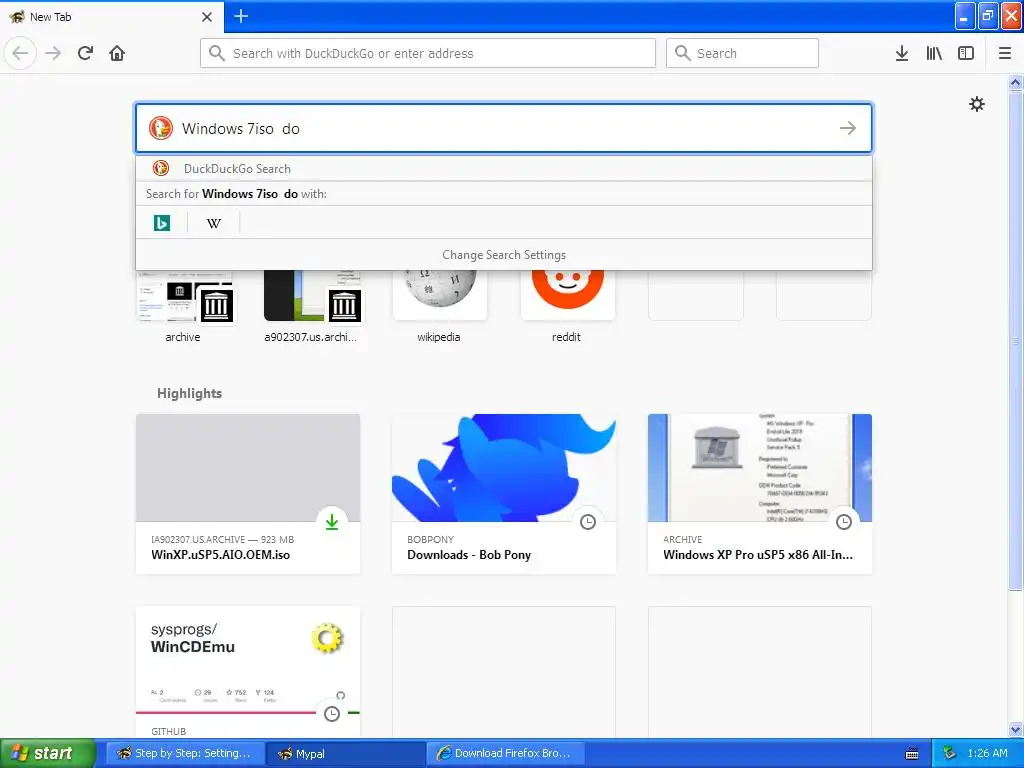Open the Downloads panel icon
Viewport: 1024px width, 768px height.
point(902,53)
